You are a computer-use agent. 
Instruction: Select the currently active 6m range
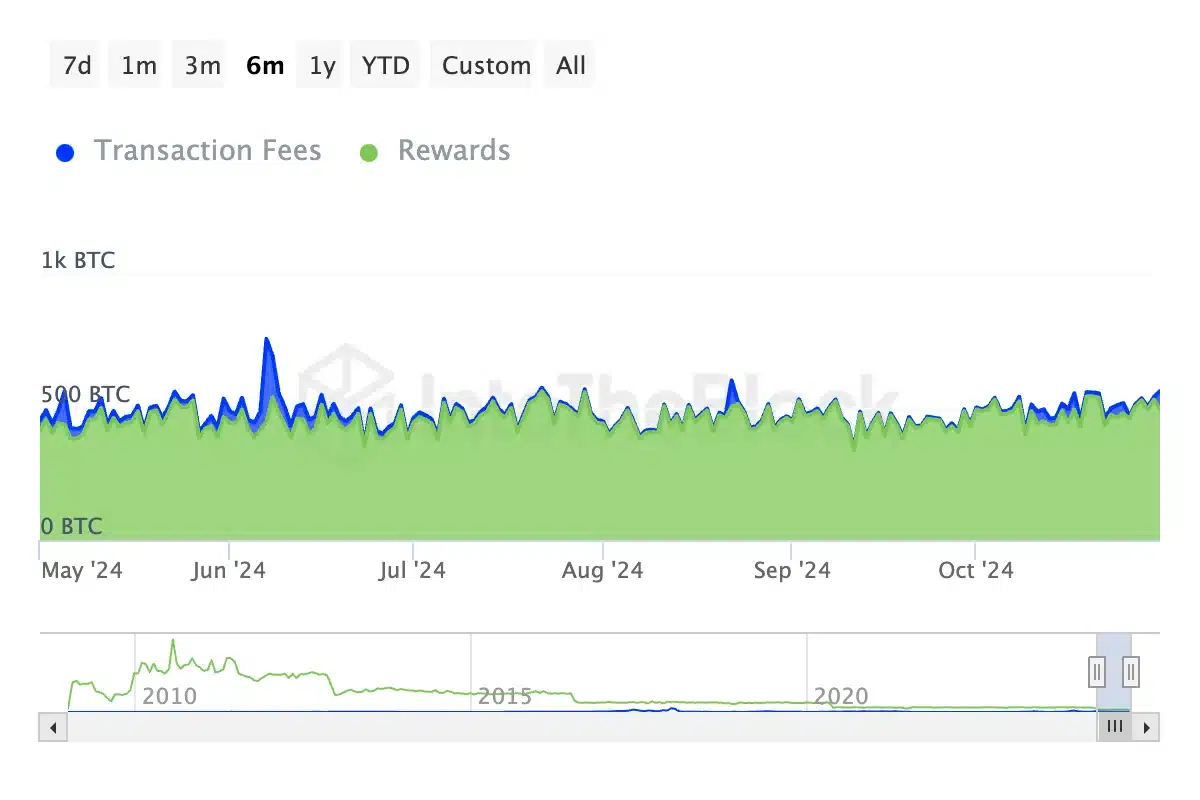264,64
